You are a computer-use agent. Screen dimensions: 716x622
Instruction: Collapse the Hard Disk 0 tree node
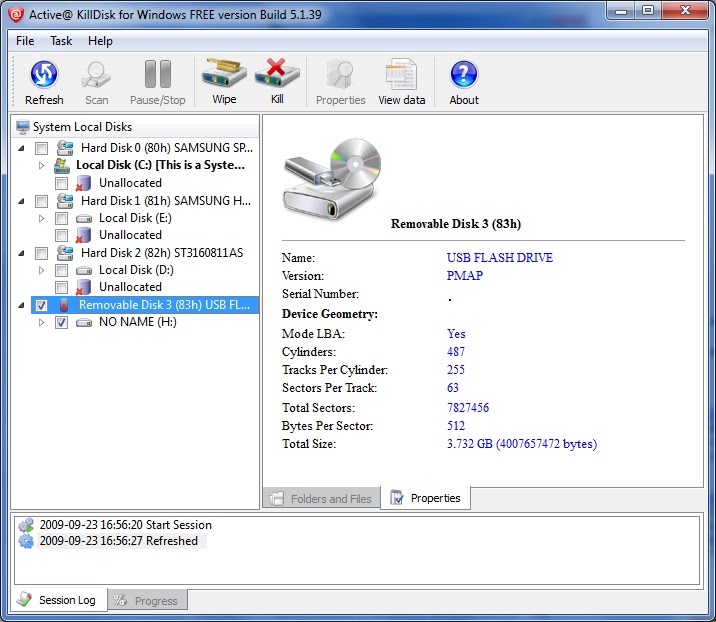click(x=21, y=148)
